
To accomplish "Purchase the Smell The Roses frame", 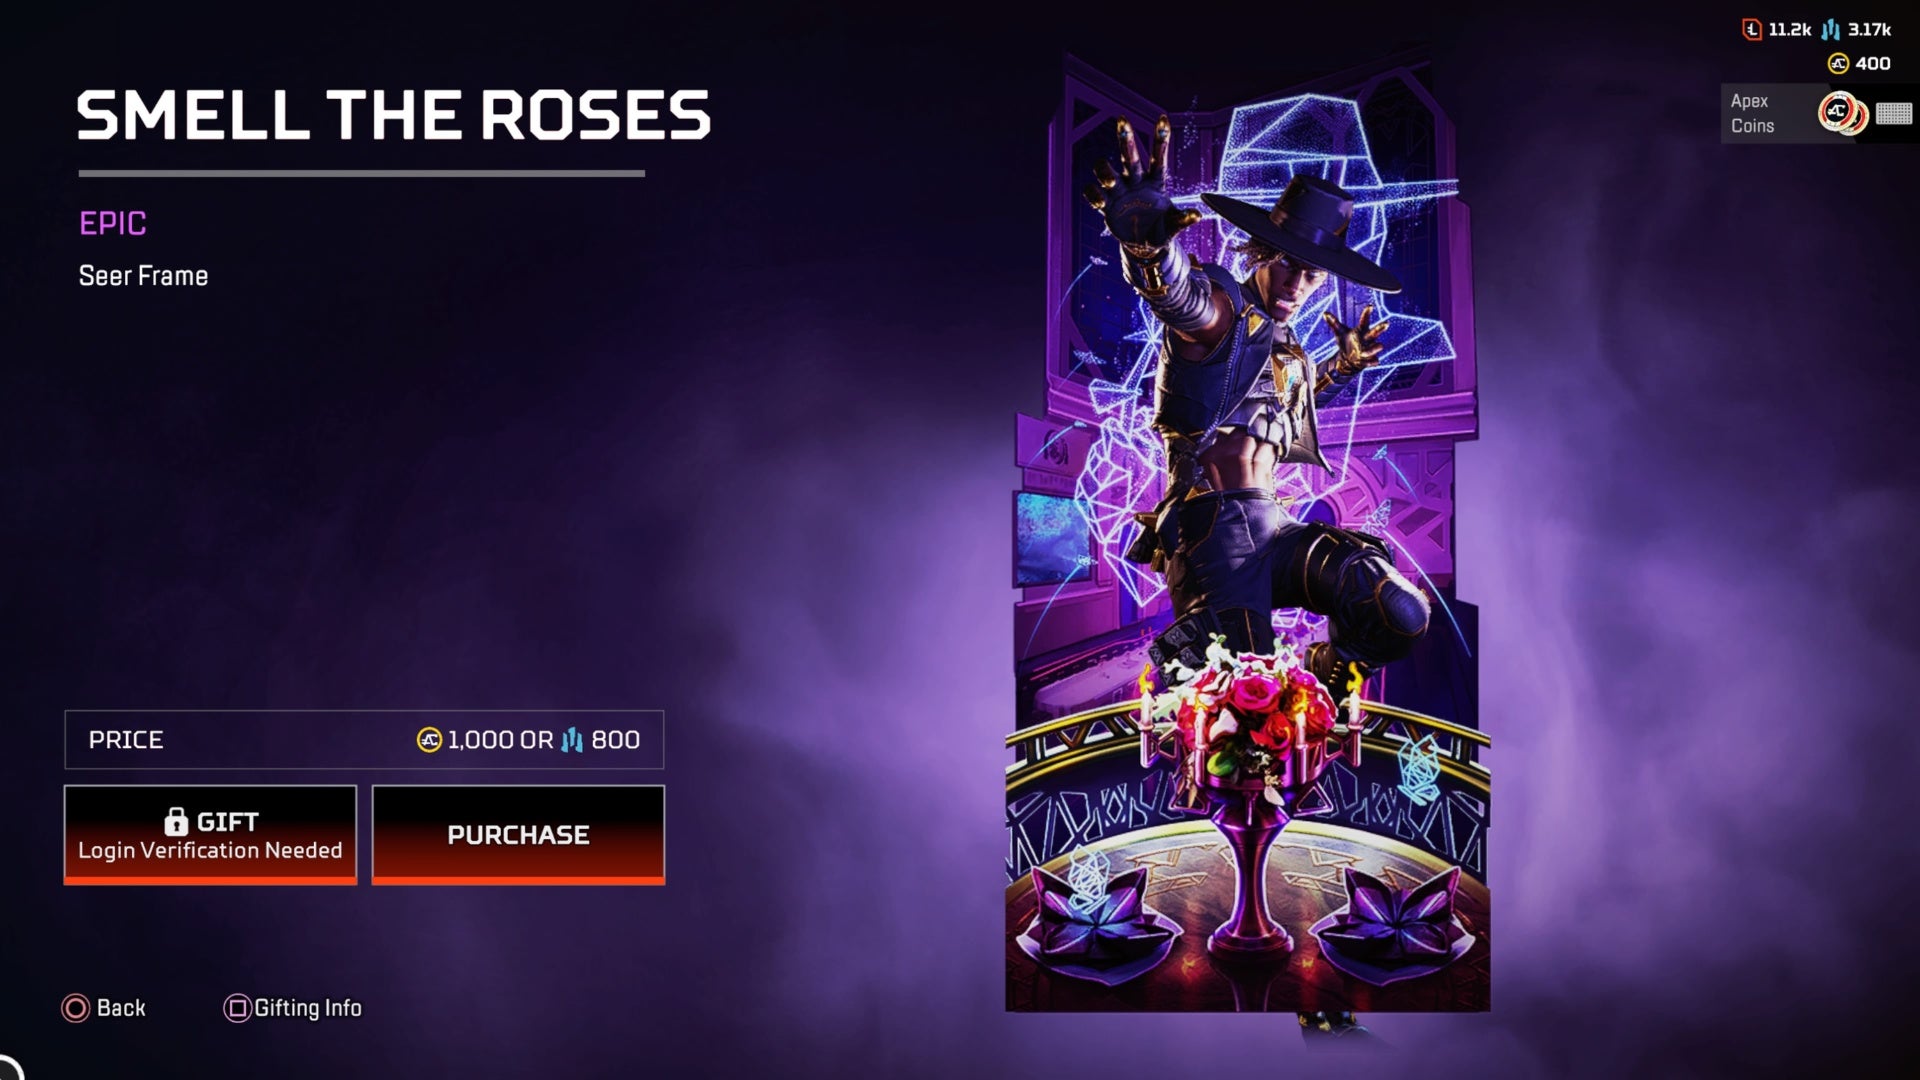I will (x=518, y=835).
